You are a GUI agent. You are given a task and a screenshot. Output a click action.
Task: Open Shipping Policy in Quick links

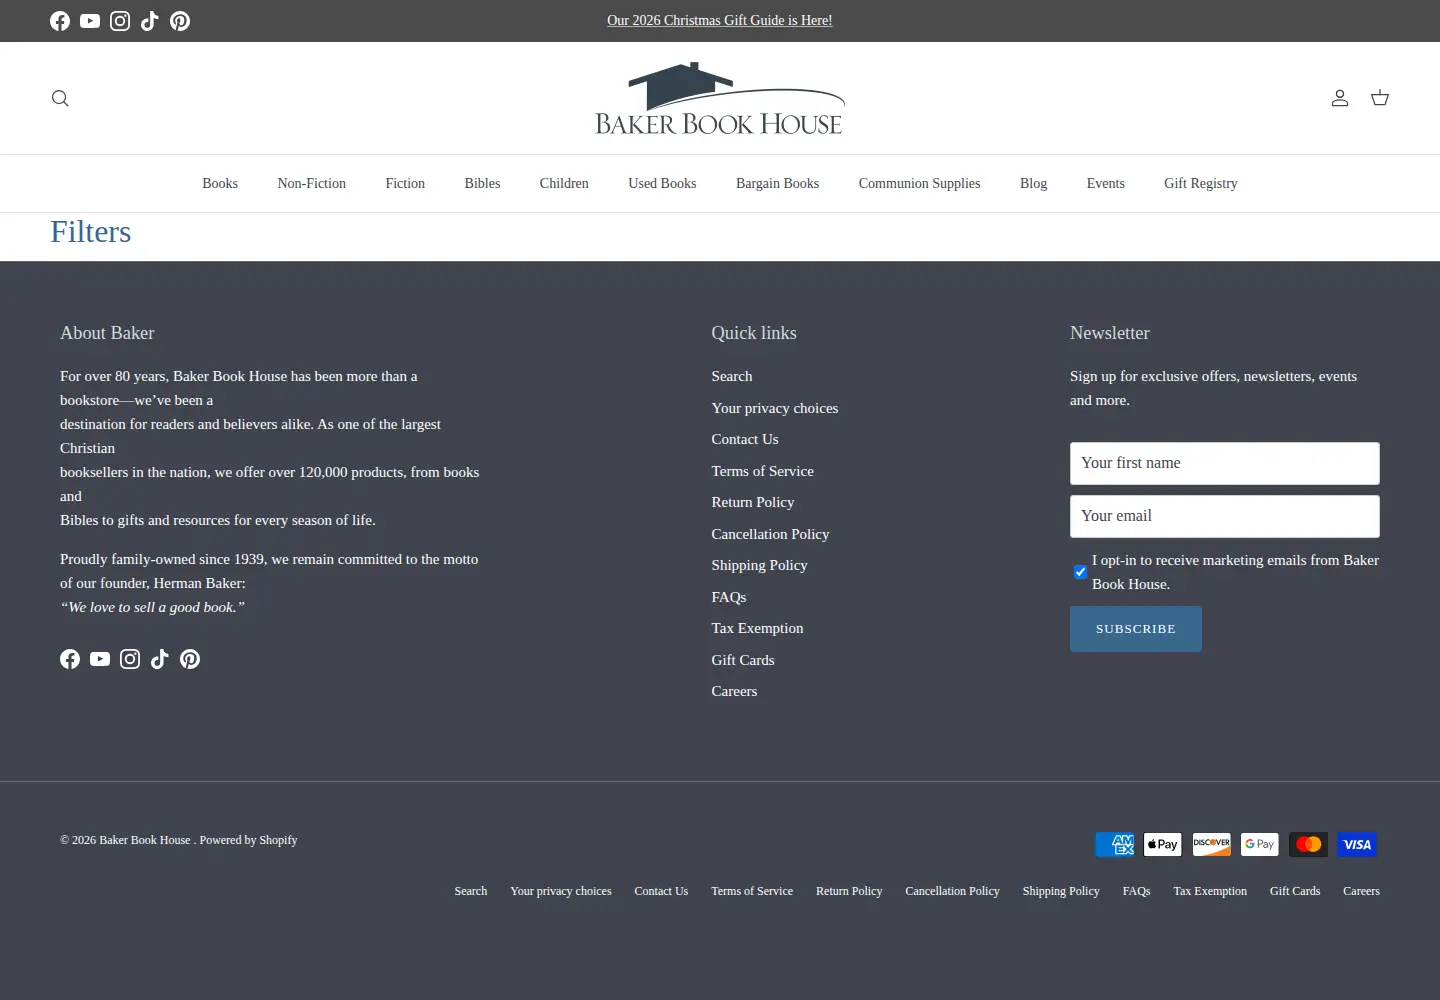[759, 565]
